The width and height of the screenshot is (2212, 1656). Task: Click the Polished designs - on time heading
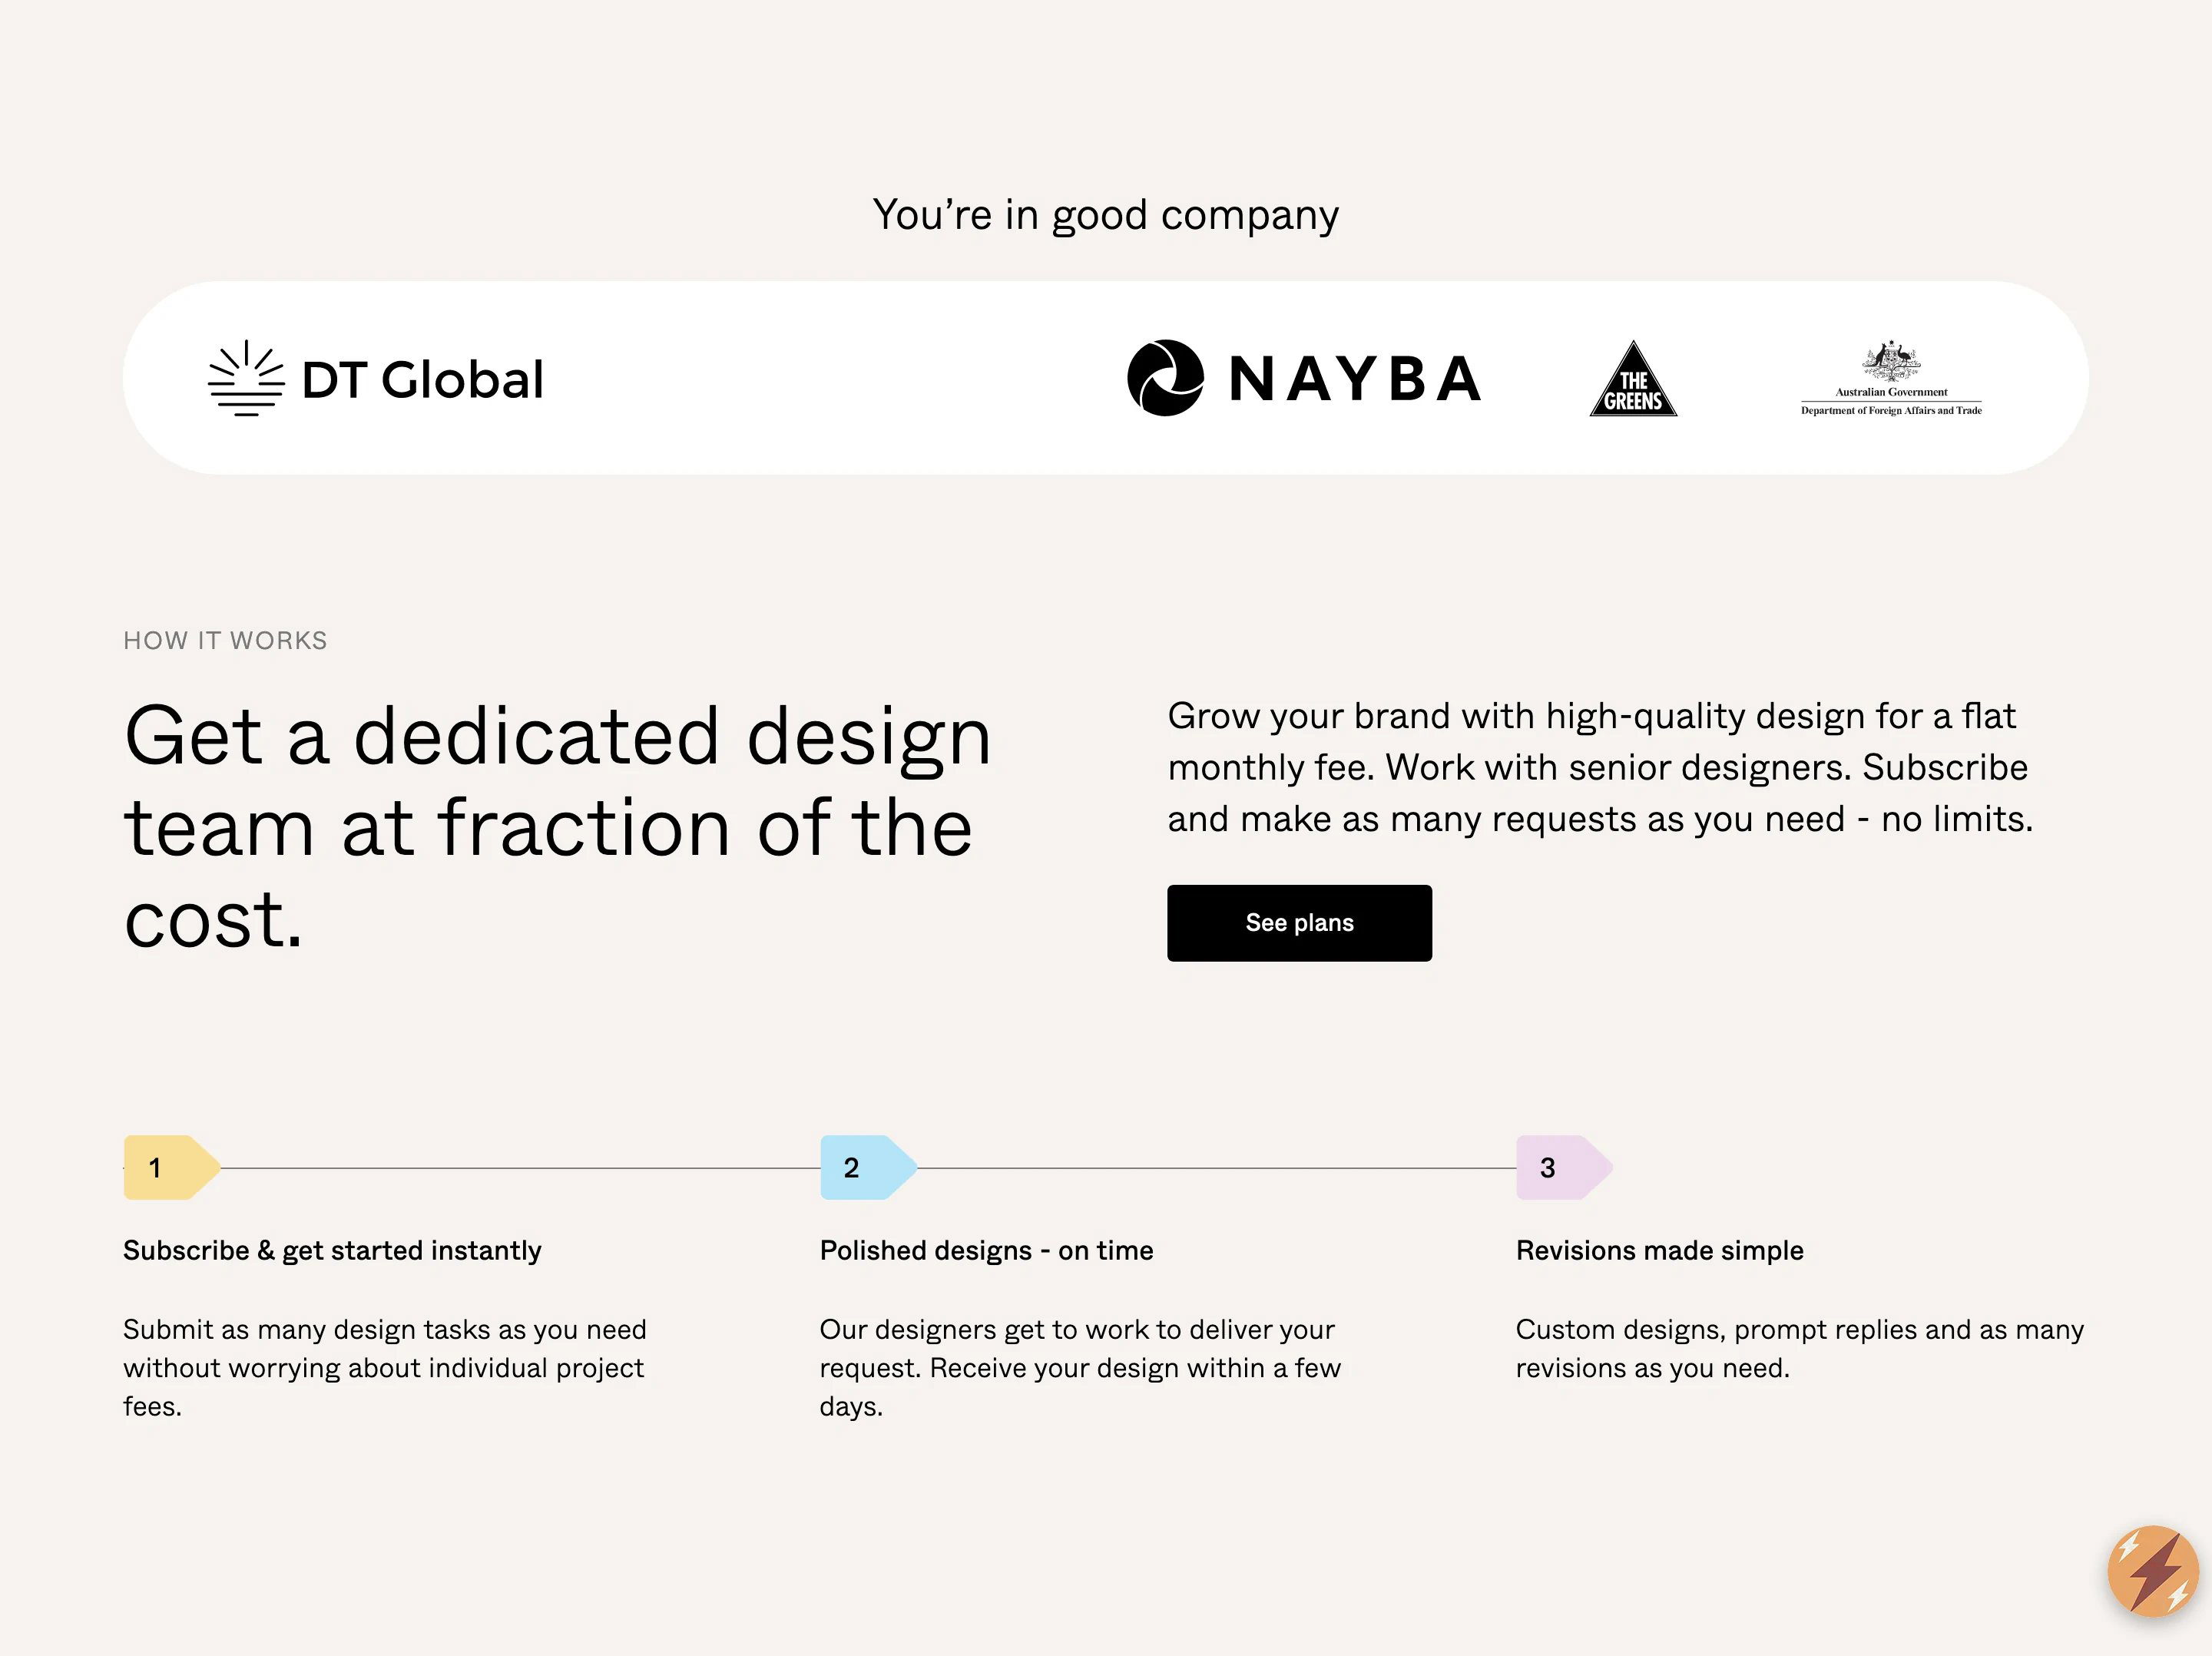click(x=986, y=1251)
